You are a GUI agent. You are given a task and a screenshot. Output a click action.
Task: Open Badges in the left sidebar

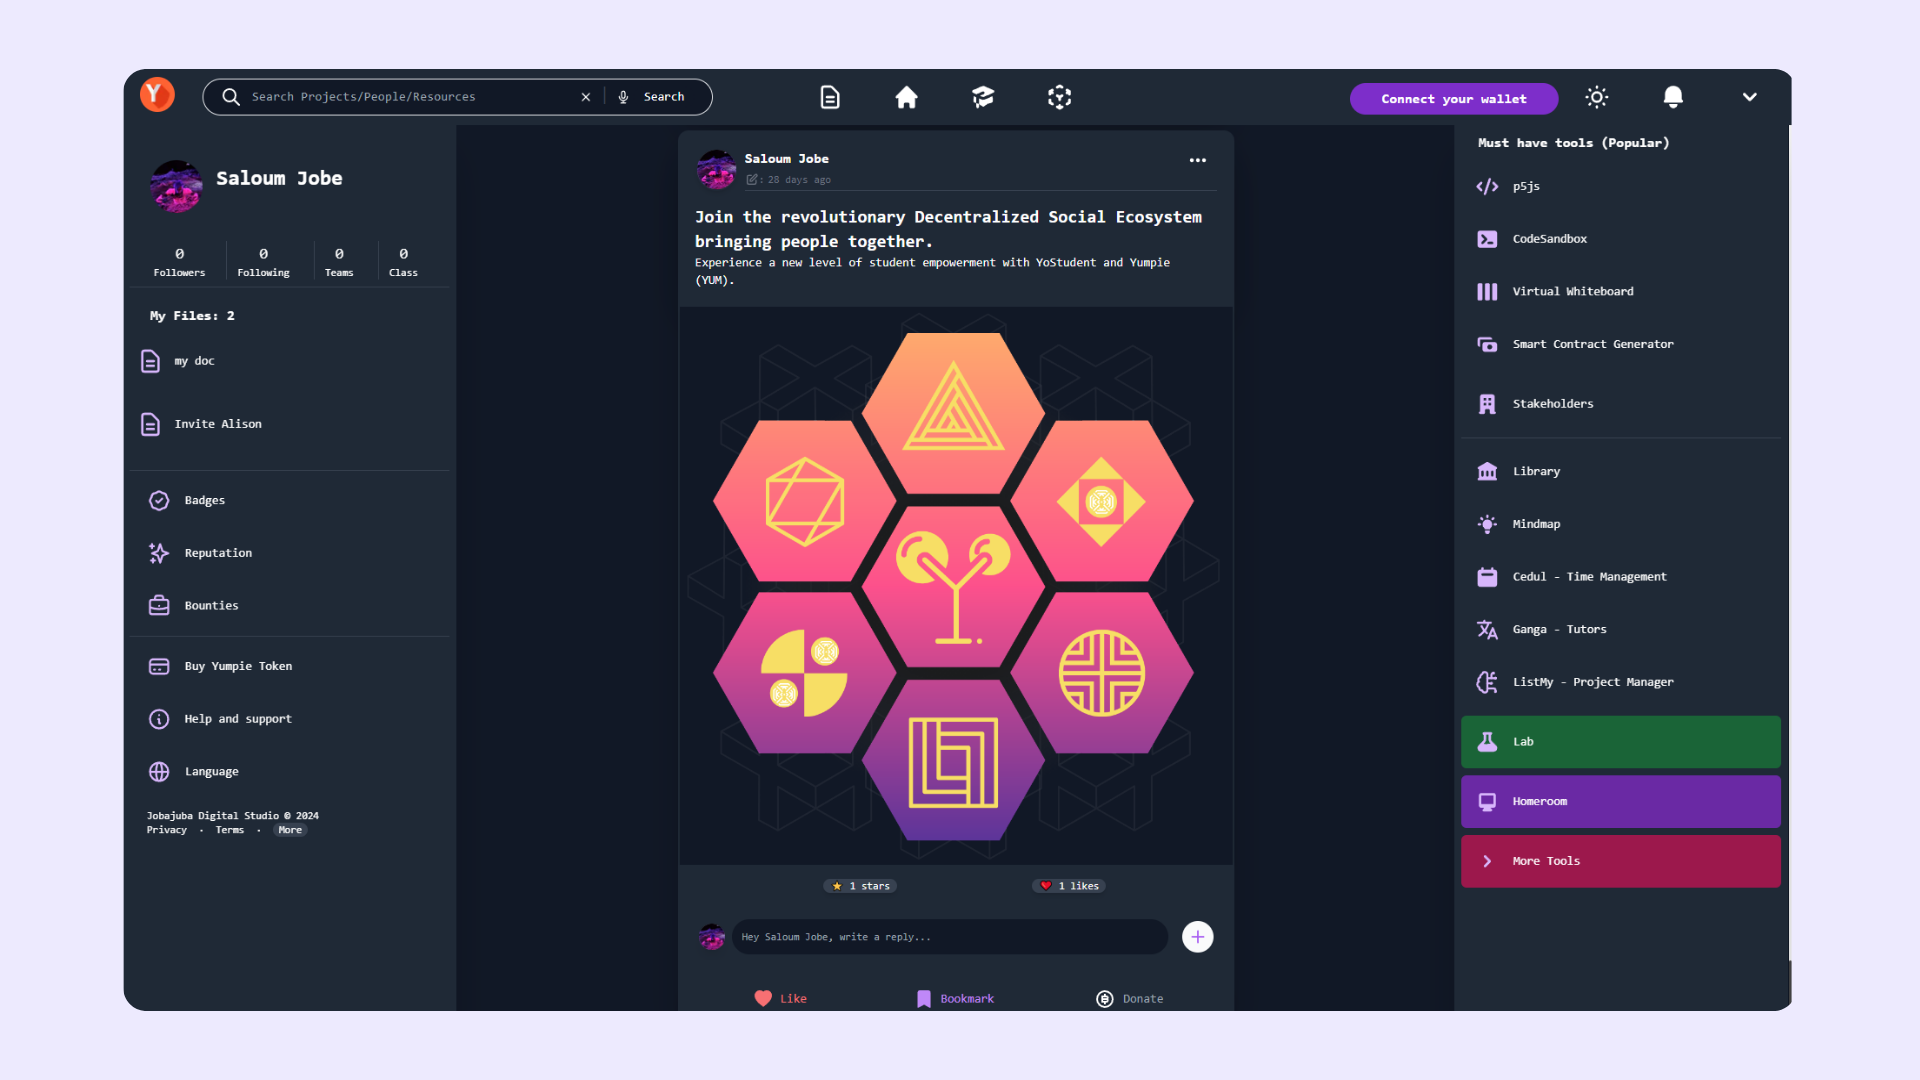(204, 500)
